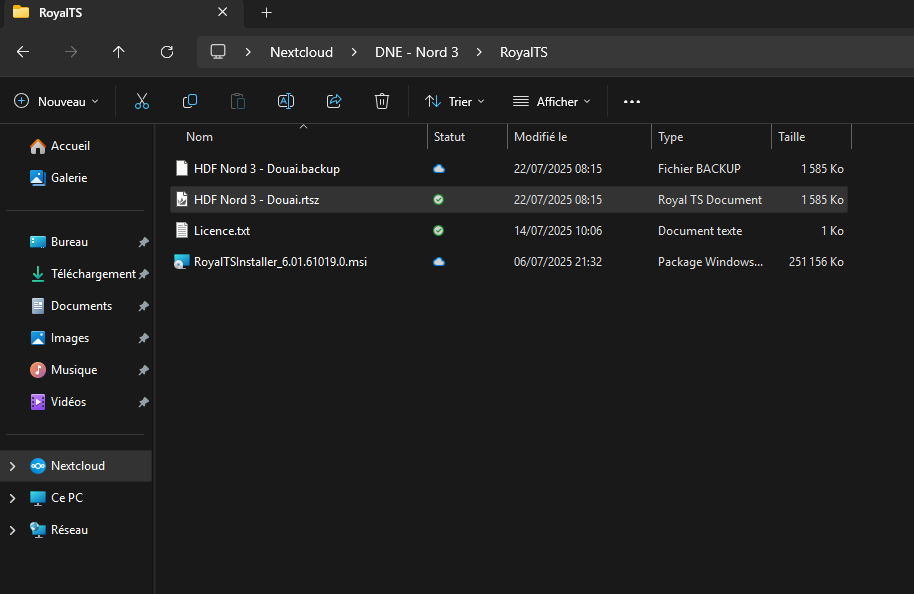Click the pin icon next to Documents
The image size is (914, 594).
pyautogui.click(x=143, y=306)
